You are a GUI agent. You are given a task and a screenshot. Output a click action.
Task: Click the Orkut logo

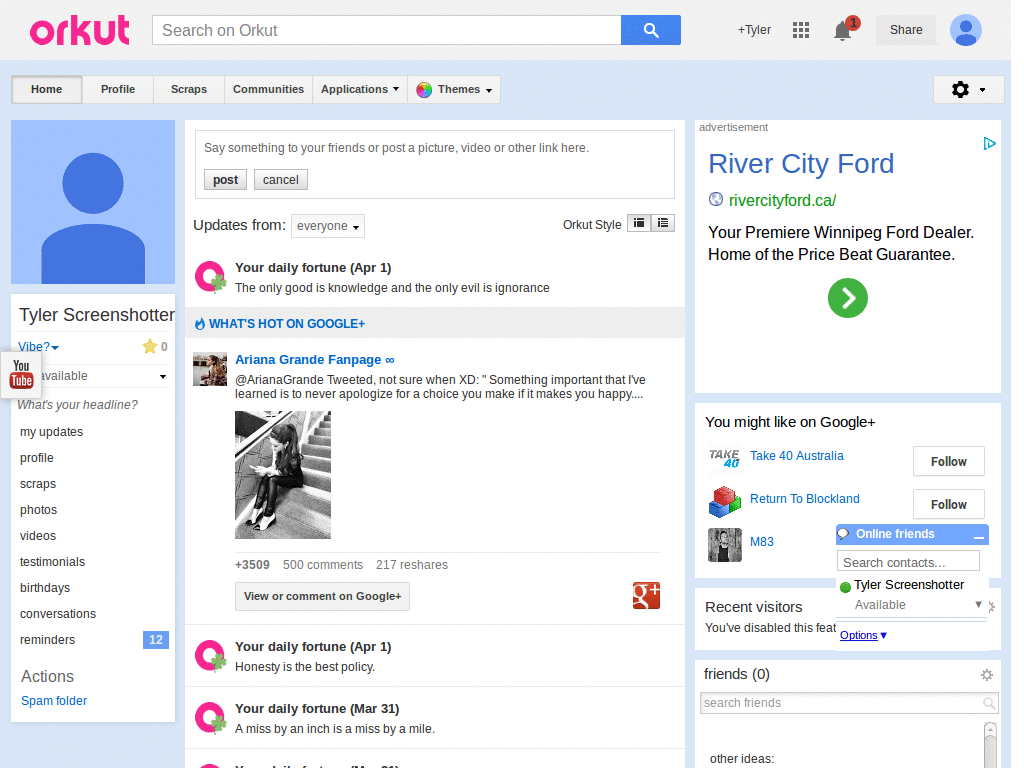pyautogui.click(x=80, y=30)
